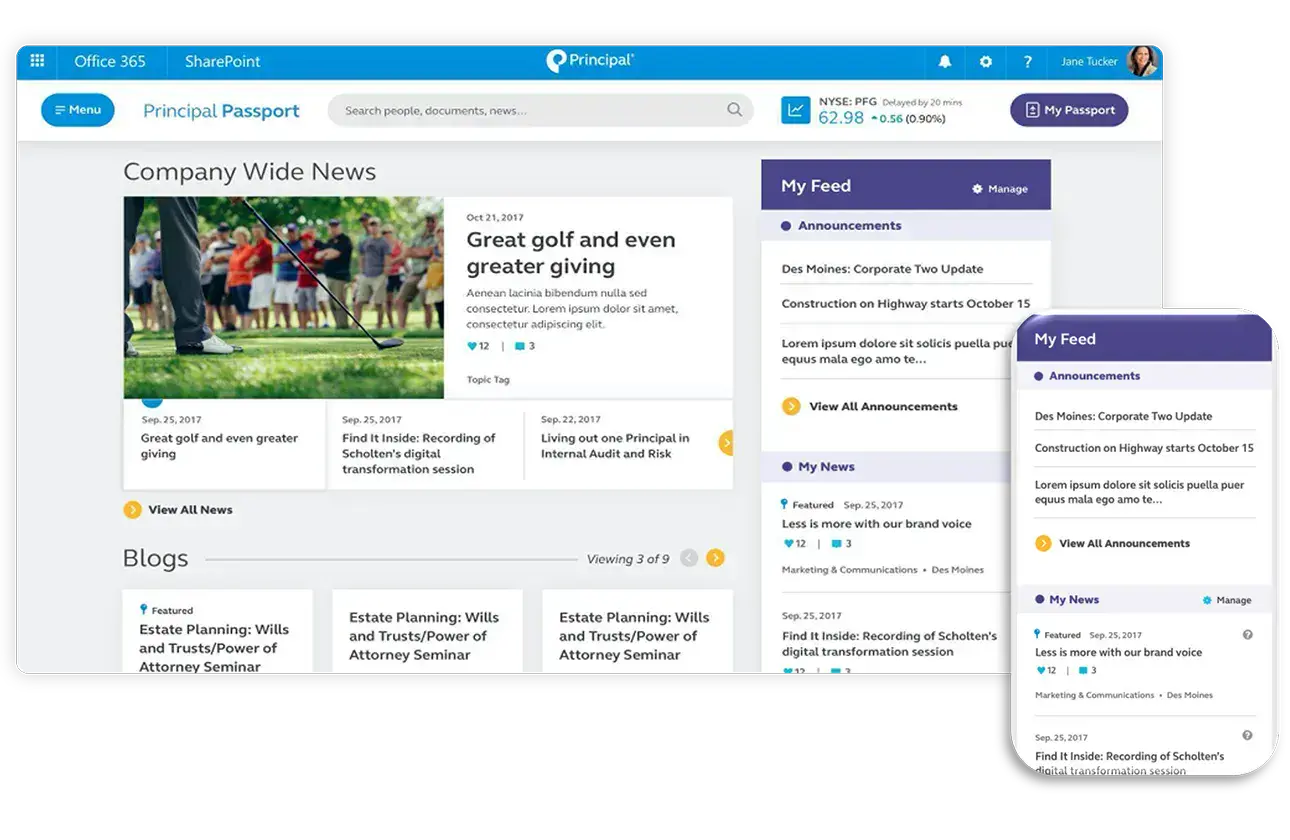Viewport: 1290px width, 840px height.
Task: Click View All Announcements
Action: coord(868,406)
